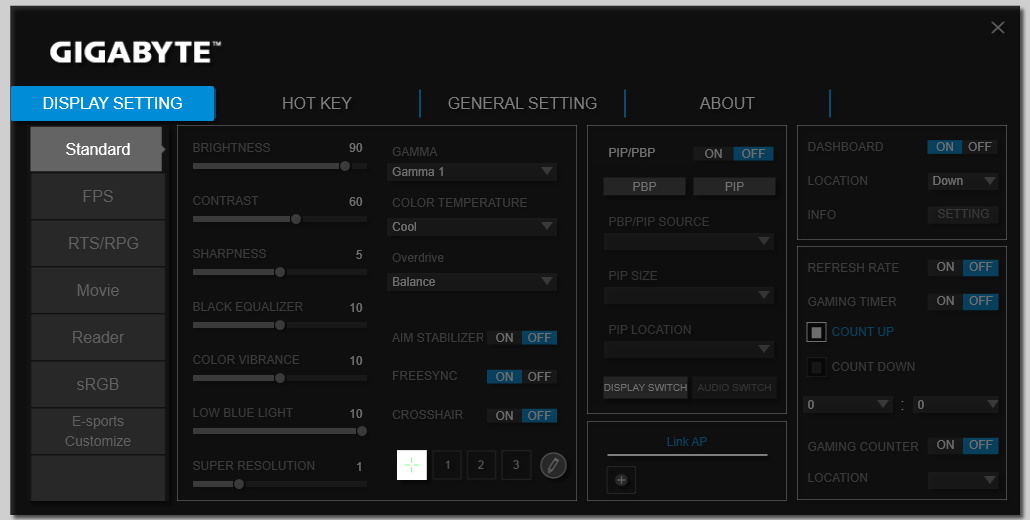
Task: Expand the Gamma dropdown
Action: (472, 172)
